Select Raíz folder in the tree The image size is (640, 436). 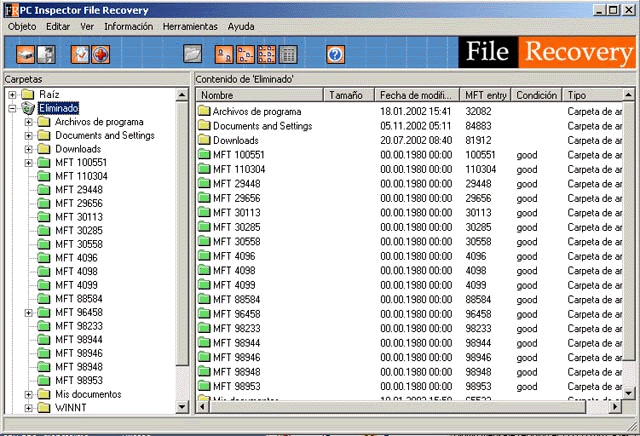tap(49, 94)
